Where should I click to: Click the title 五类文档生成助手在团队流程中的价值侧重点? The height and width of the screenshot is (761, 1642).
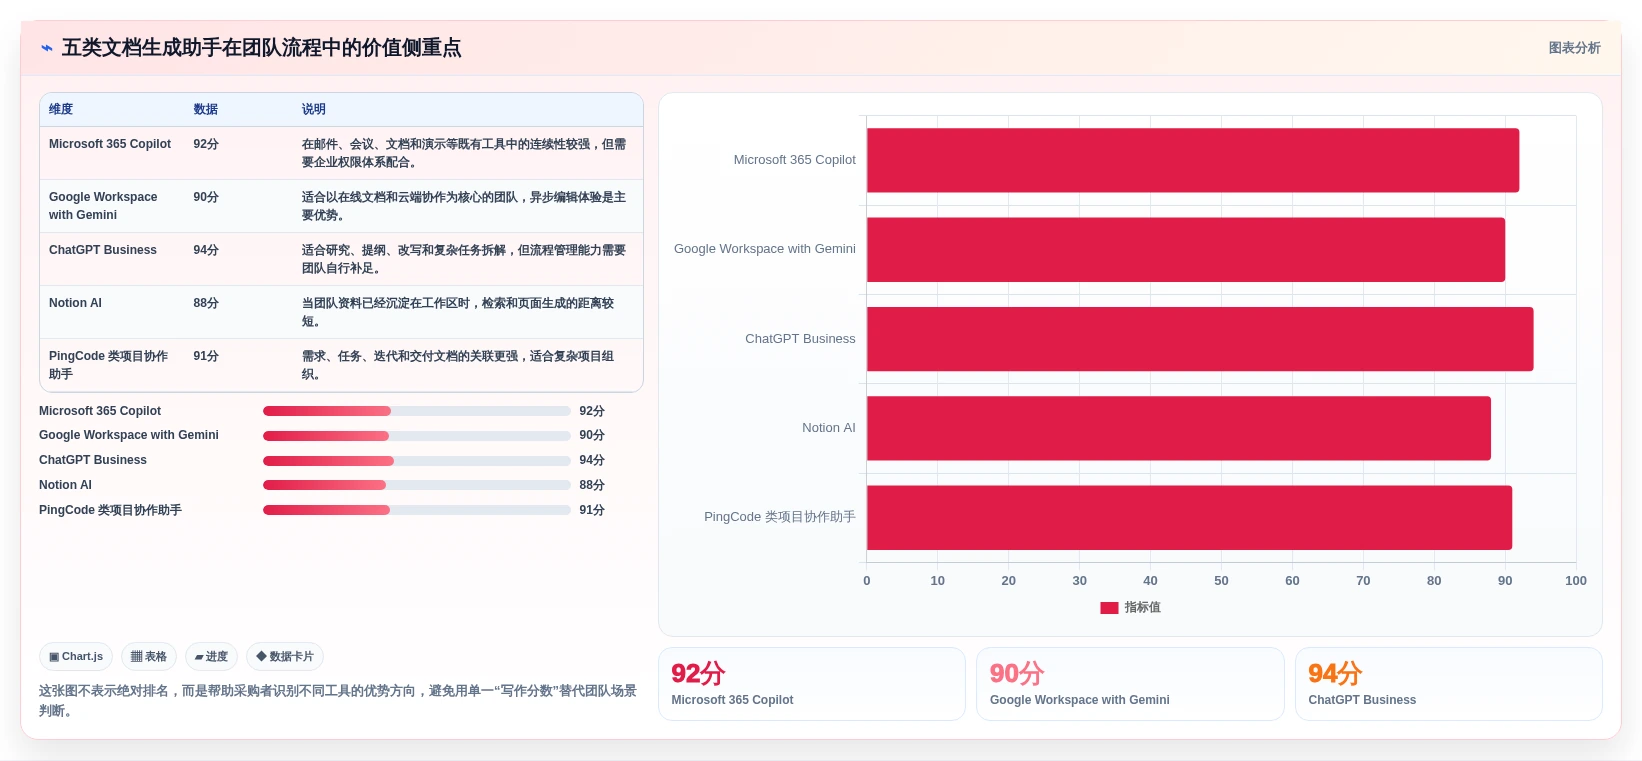click(x=262, y=48)
